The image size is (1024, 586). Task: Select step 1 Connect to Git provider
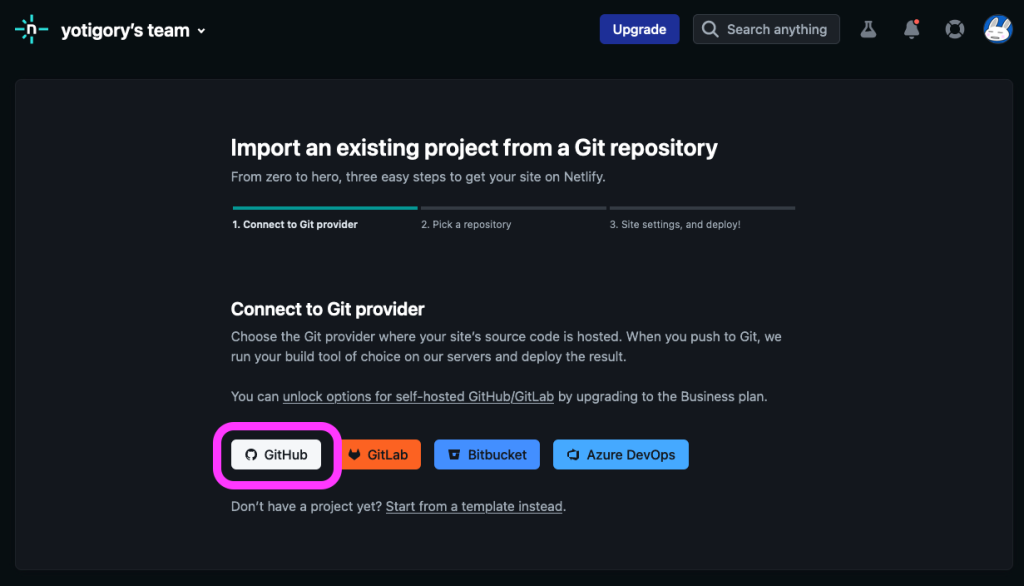(295, 224)
